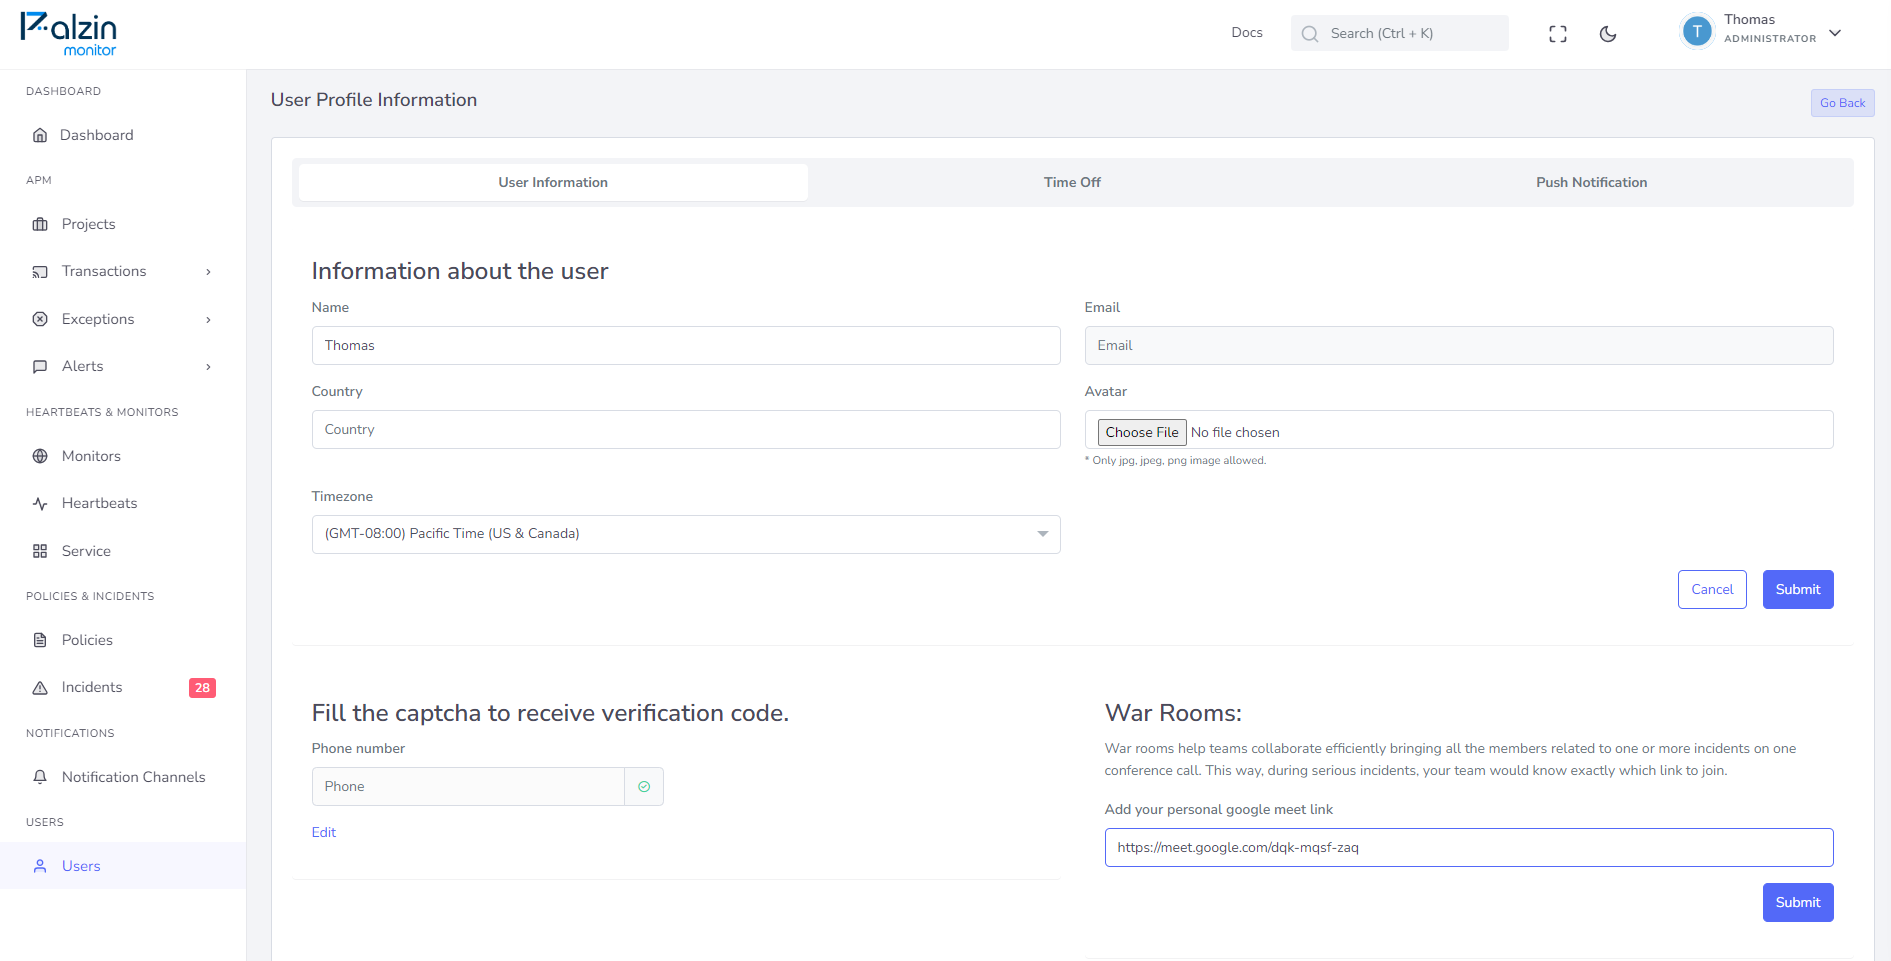1891x961 pixels.
Task: Submit the user information form
Action: coord(1798,589)
